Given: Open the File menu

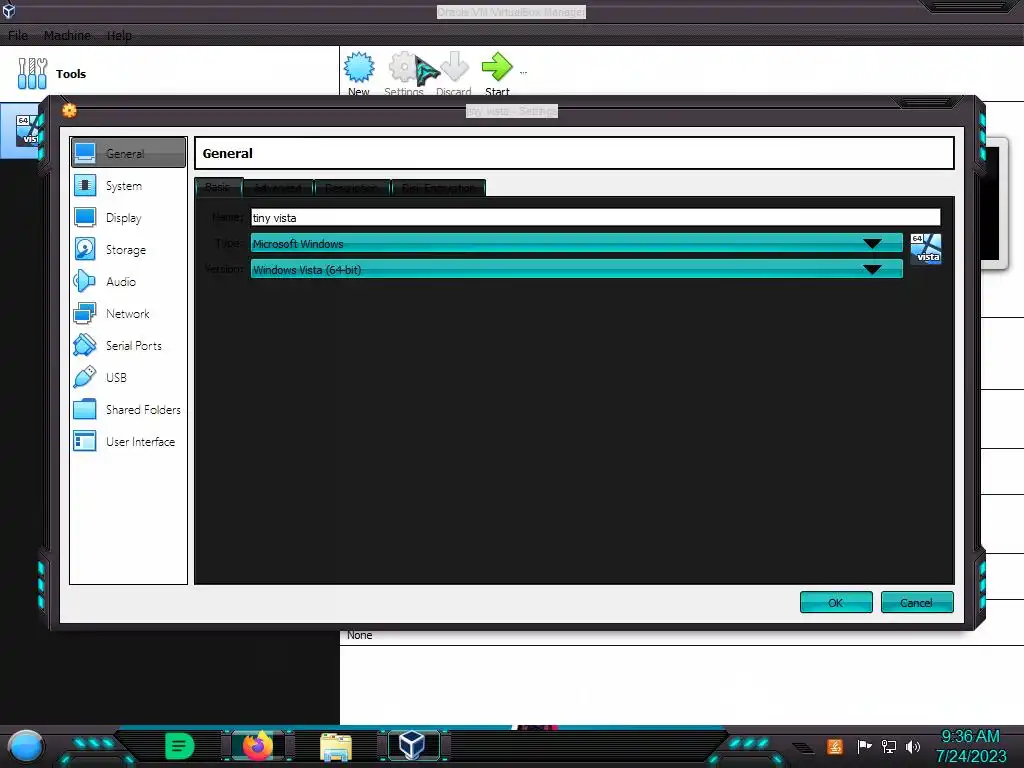Looking at the screenshot, I should [18, 35].
